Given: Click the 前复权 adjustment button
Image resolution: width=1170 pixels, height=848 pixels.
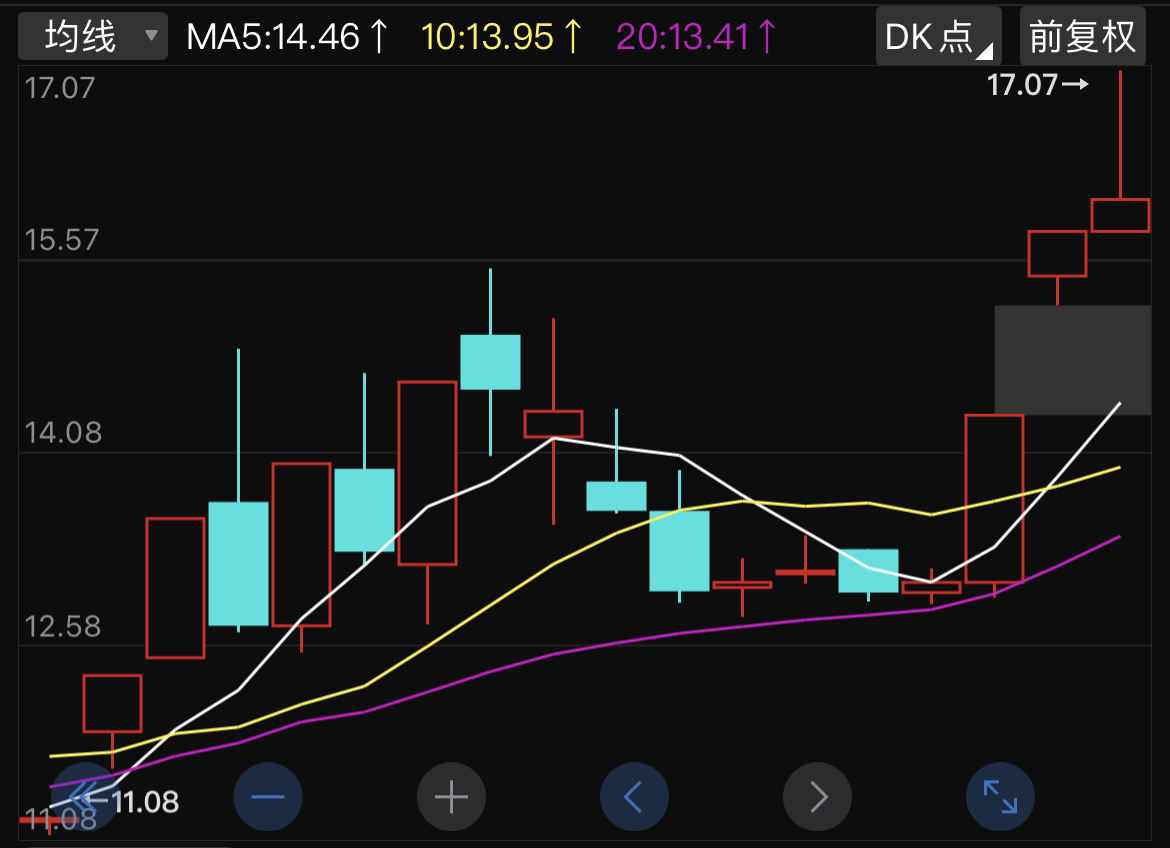Looking at the screenshot, I should pos(1082,37).
